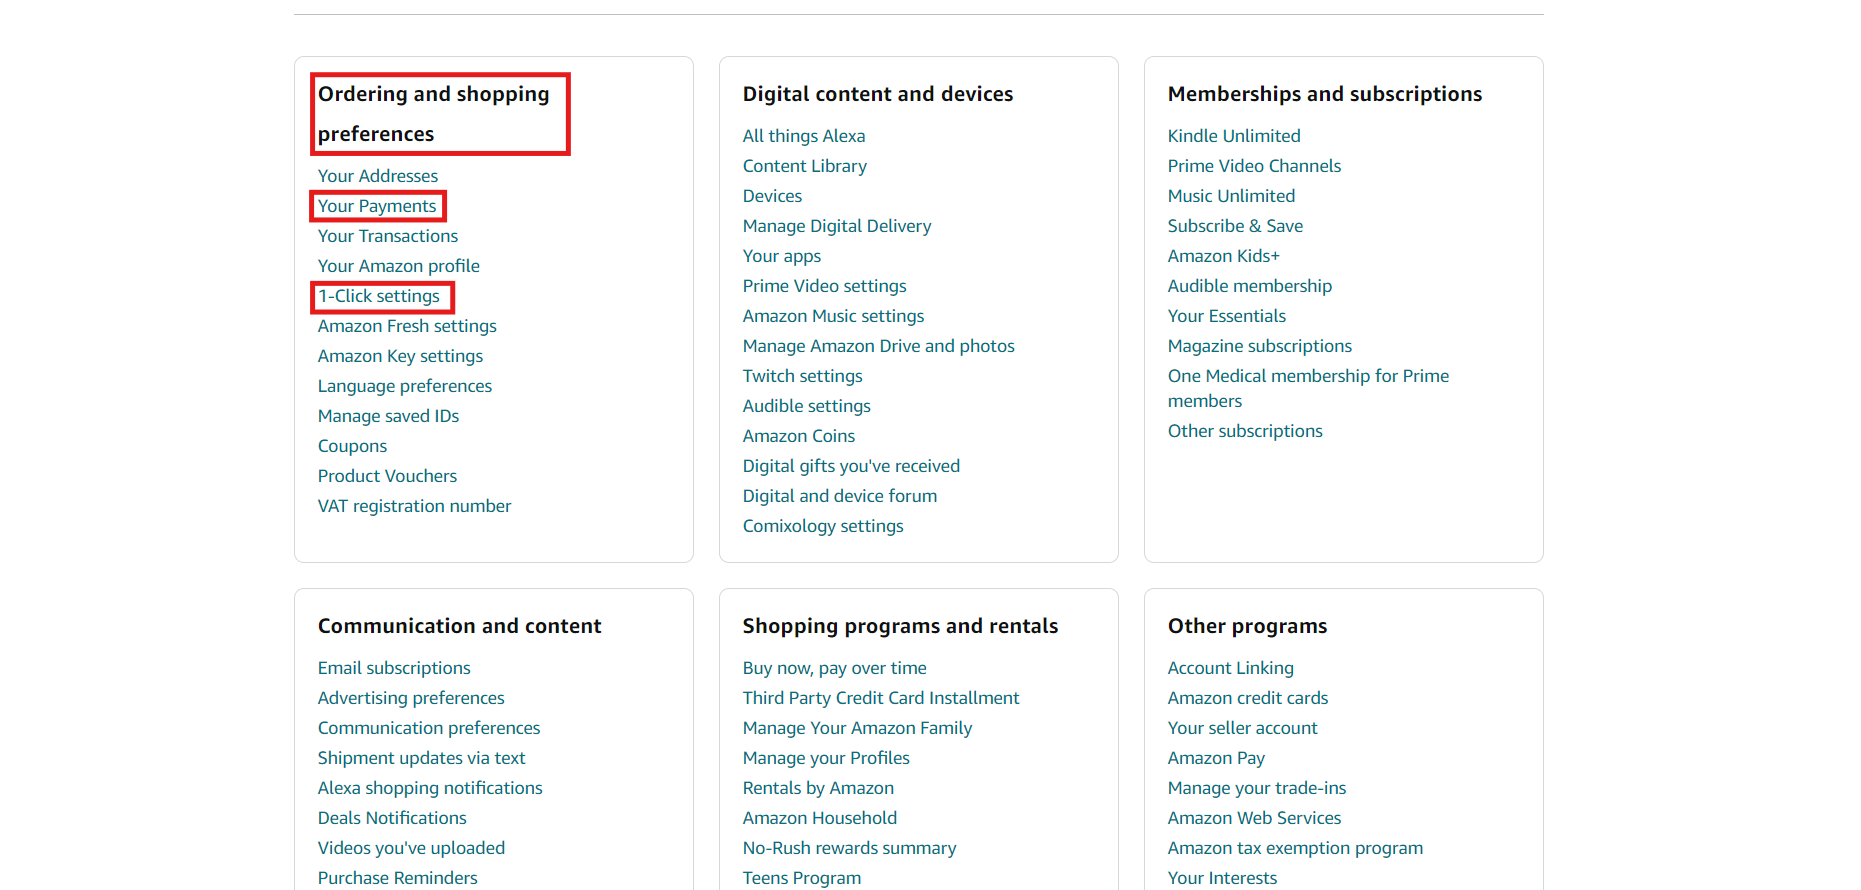Open Manage Digital Delivery
1861x890 pixels.
(x=837, y=226)
